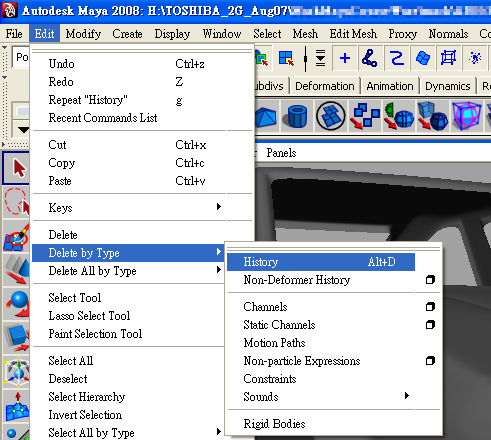Open the Normals menu
This screenshot has height=440, width=491.
tap(448, 34)
